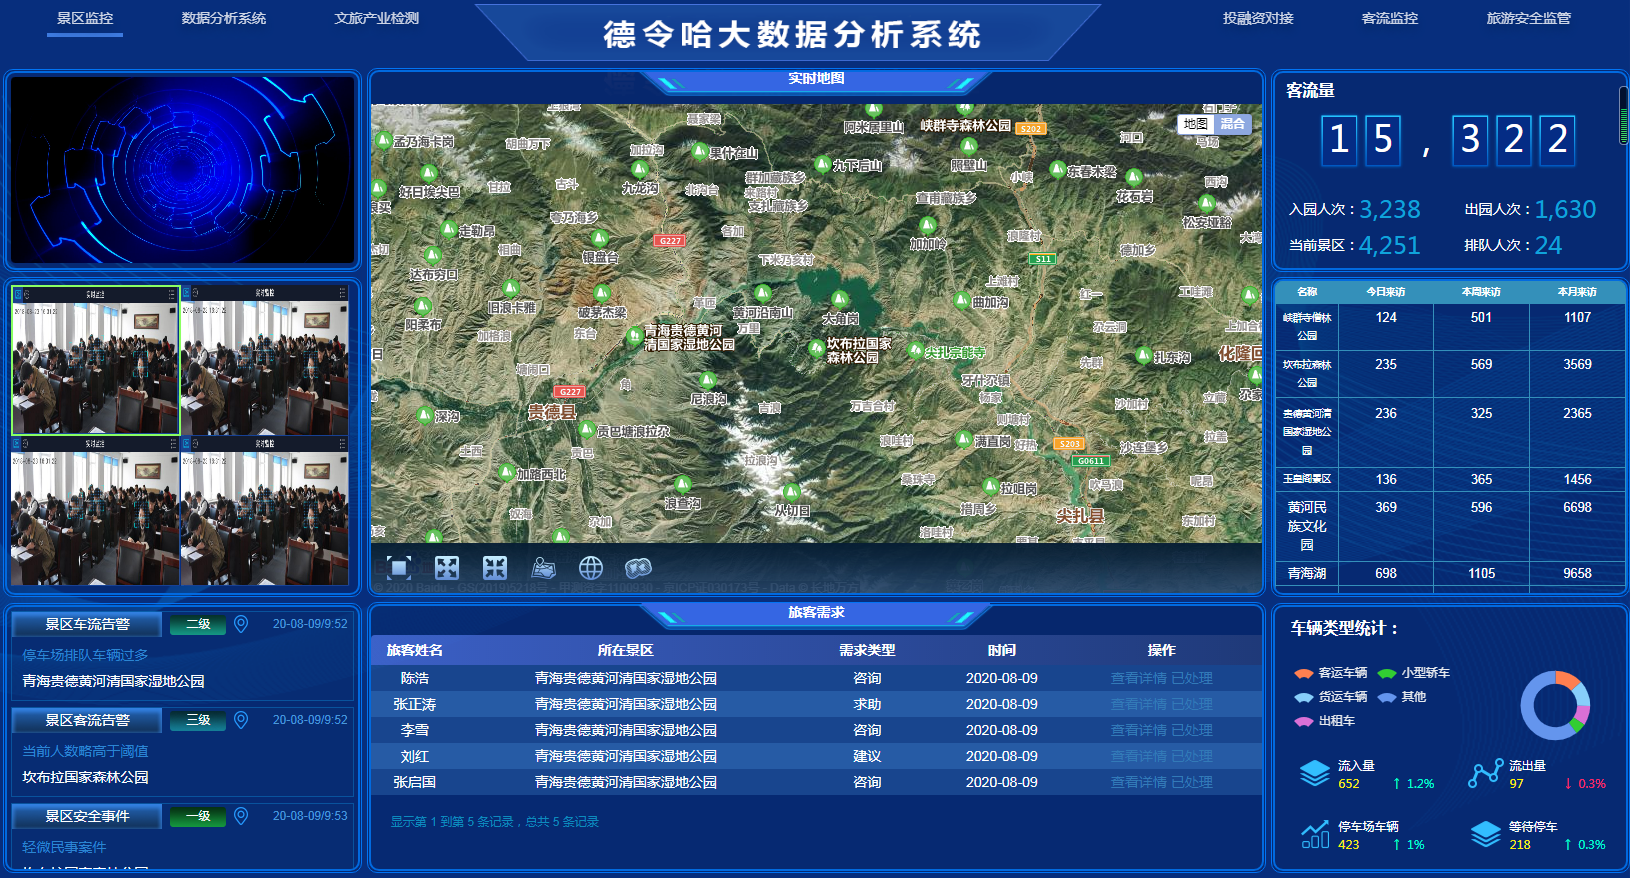Screen dimensions: 1630x878
Task: Open the 景区车流告警 alert header
Action: (x=87, y=624)
